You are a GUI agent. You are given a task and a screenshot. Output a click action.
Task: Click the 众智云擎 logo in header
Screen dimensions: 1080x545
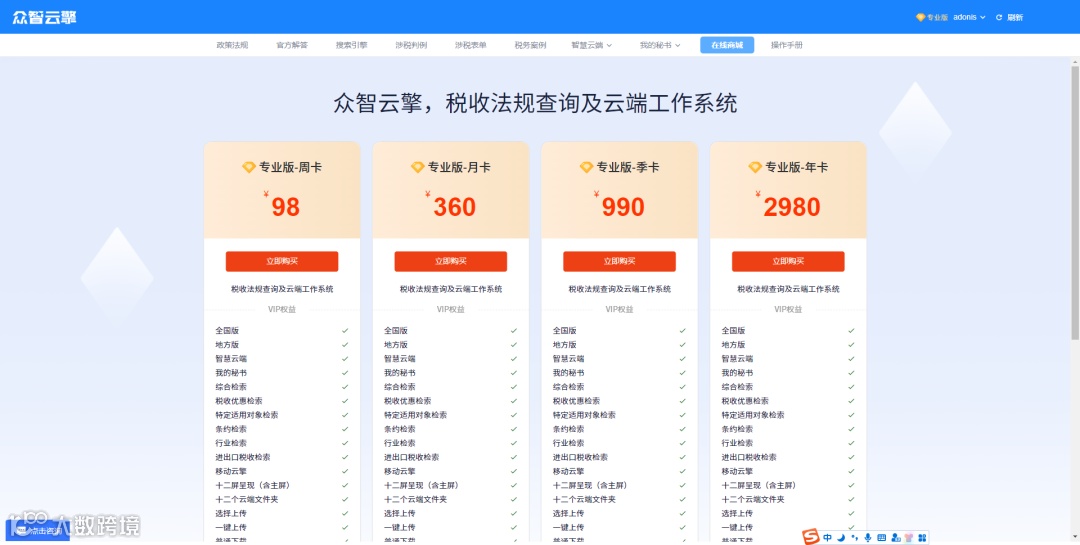pyautogui.click(x=44, y=17)
